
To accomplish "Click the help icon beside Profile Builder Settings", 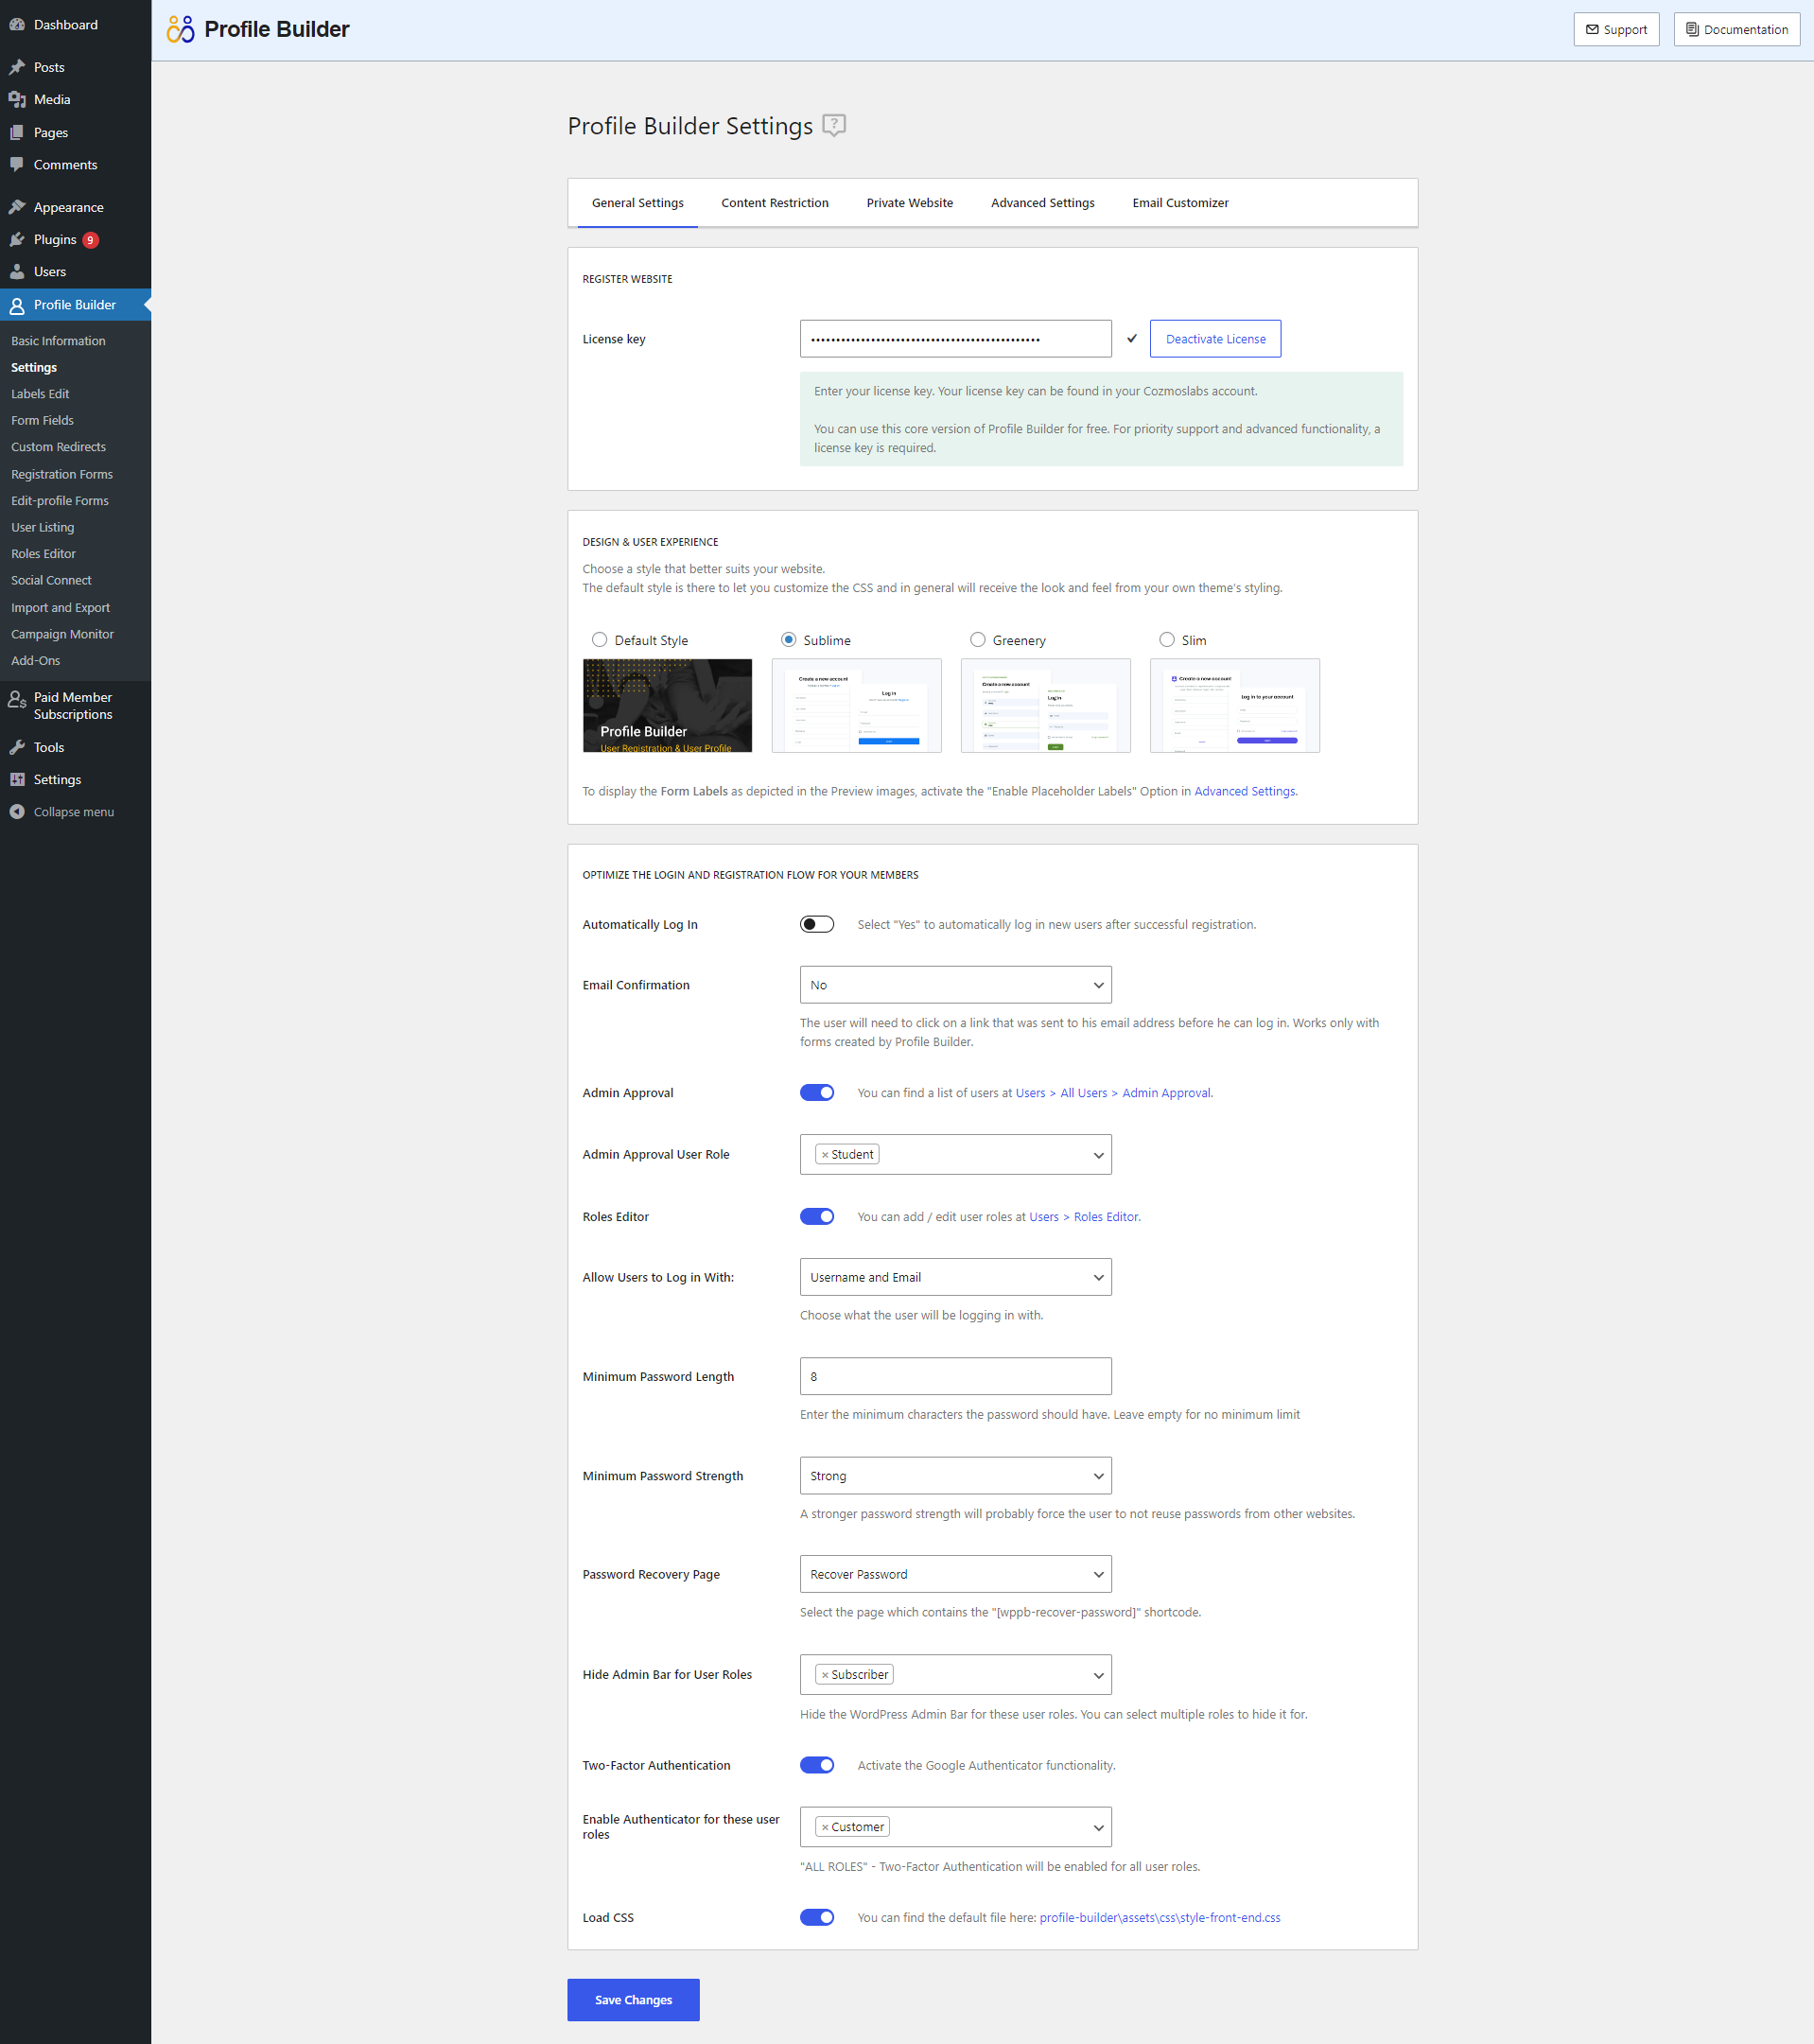I will (834, 125).
